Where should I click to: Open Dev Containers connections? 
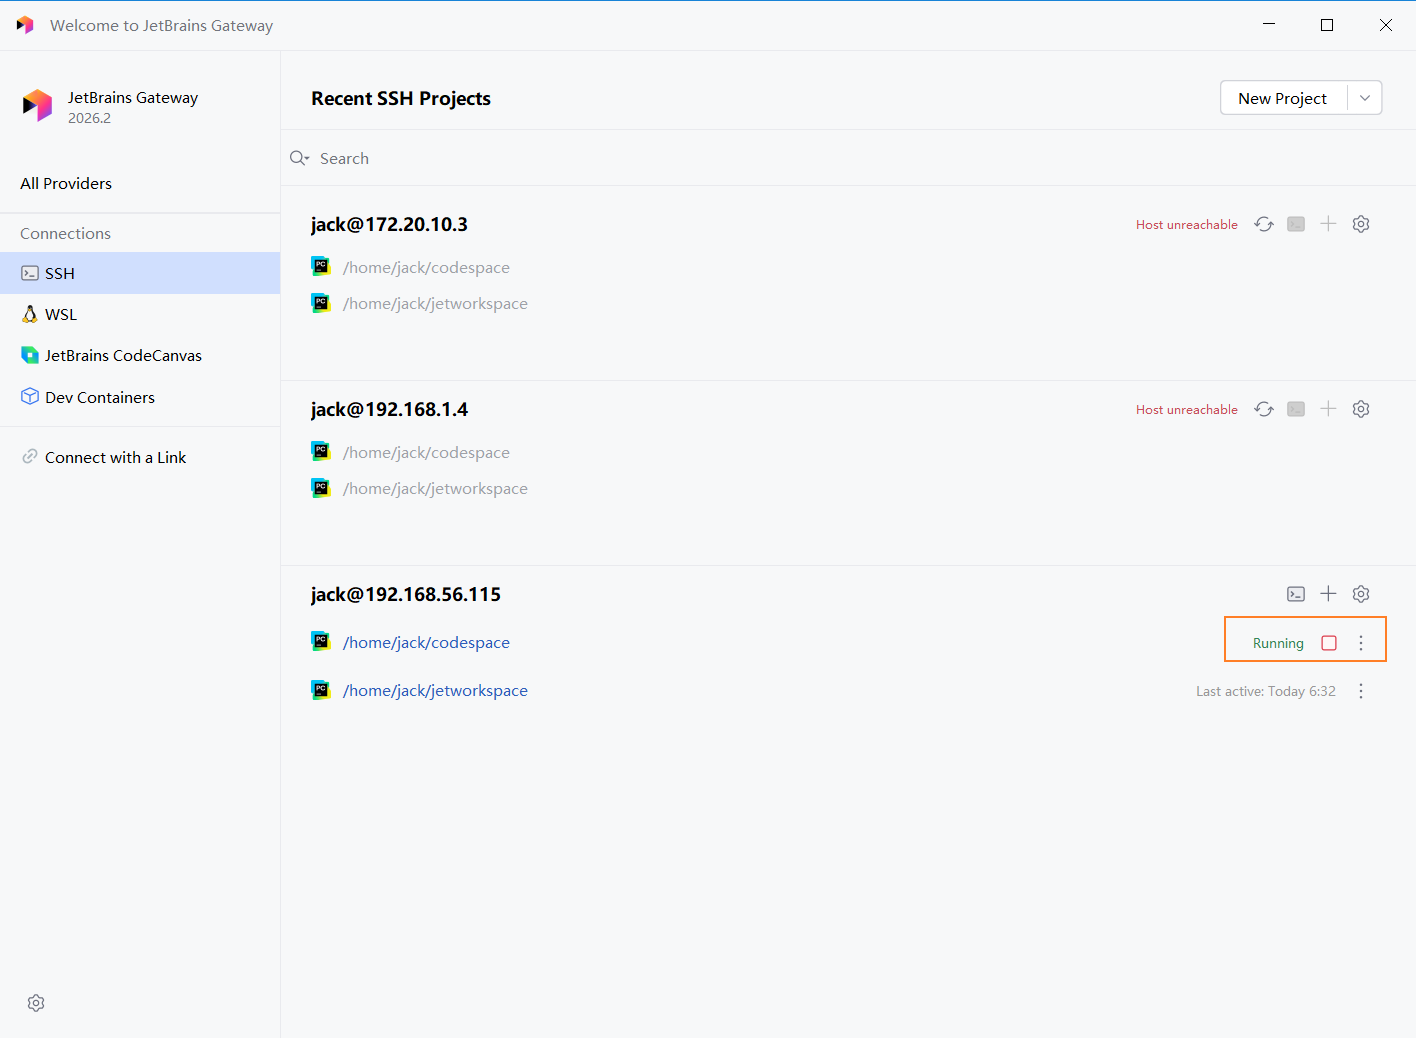[140, 397]
